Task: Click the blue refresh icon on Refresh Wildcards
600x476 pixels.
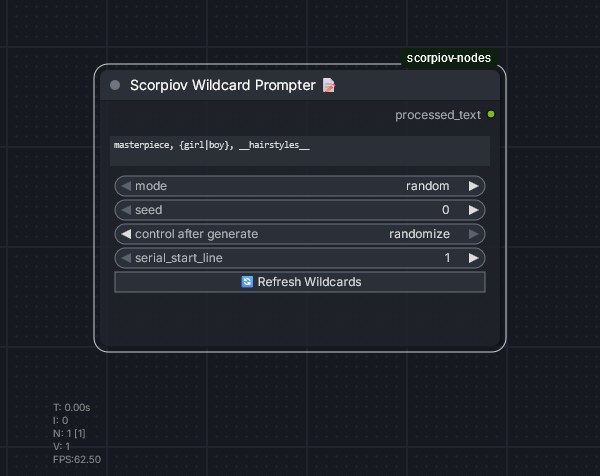Action: (x=247, y=282)
